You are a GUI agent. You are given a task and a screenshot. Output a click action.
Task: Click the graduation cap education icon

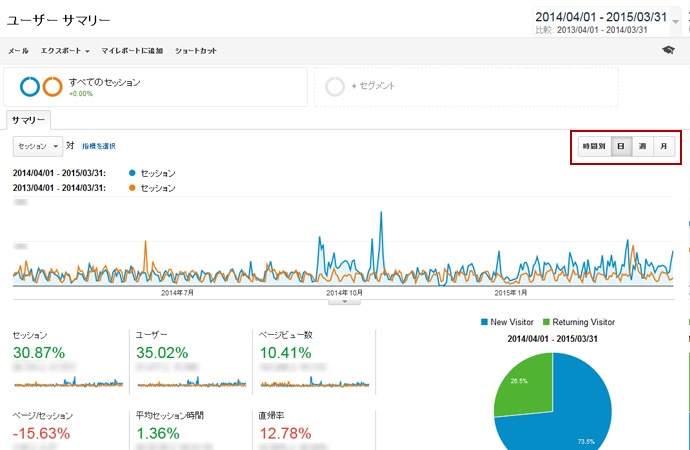coord(668,50)
